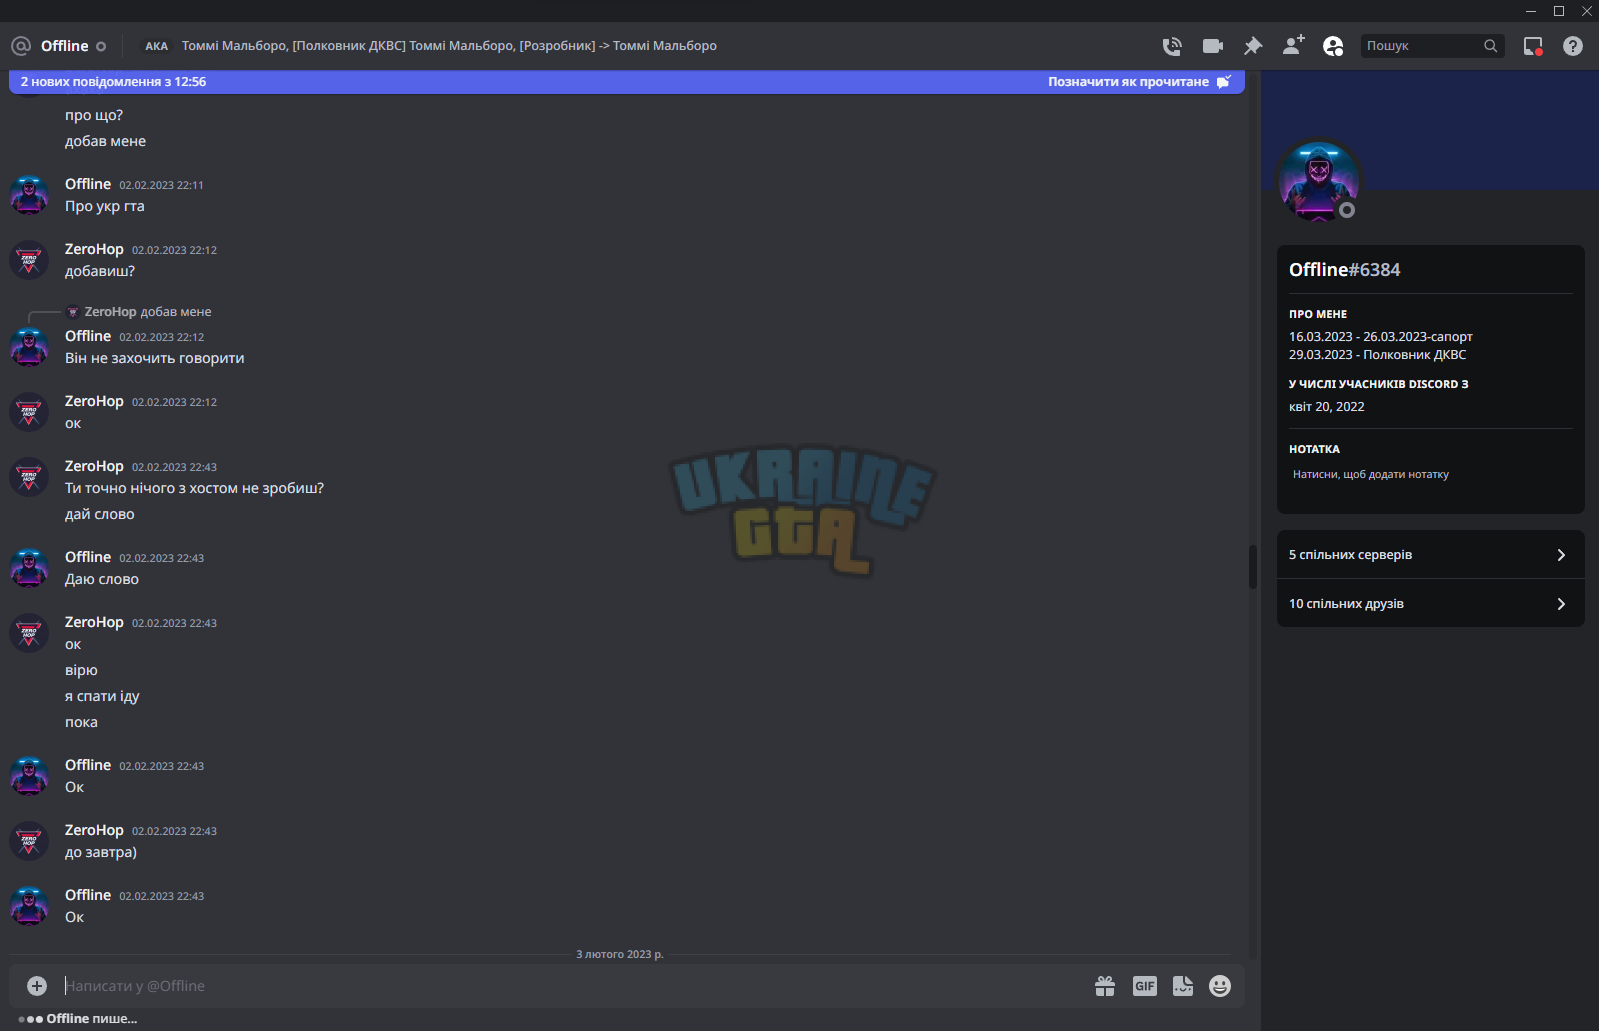Add friends to this direct message
Viewport: 1599px width, 1031px height.
coord(1293,46)
